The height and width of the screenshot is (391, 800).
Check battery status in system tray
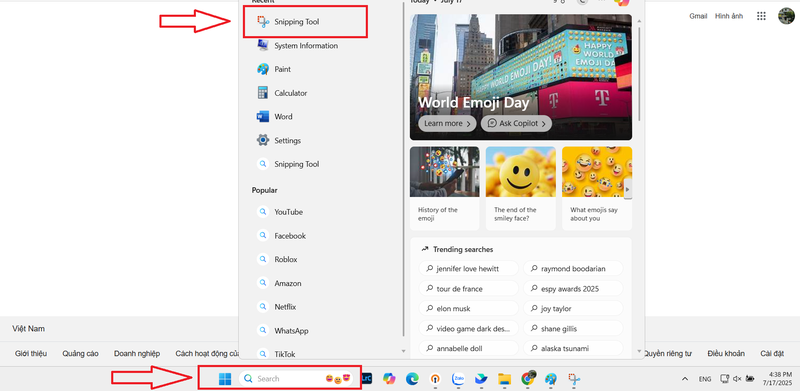[750, 379]
